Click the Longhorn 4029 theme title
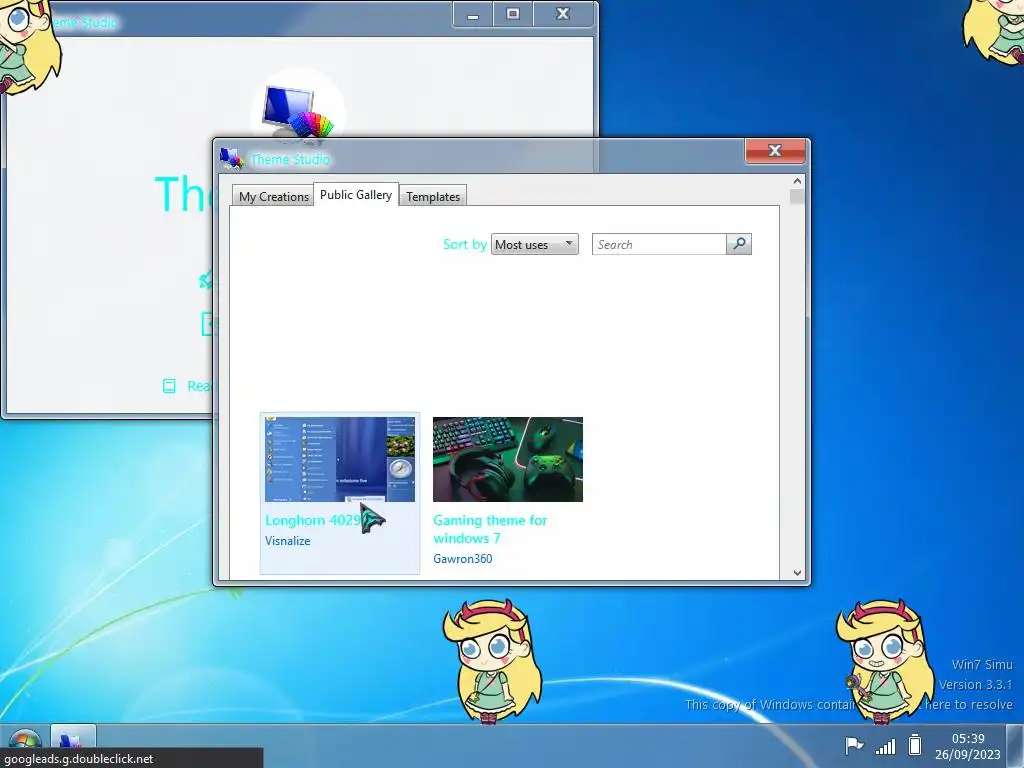The width and height of the screenshot is (1024, 768). [x=315, y=520]
